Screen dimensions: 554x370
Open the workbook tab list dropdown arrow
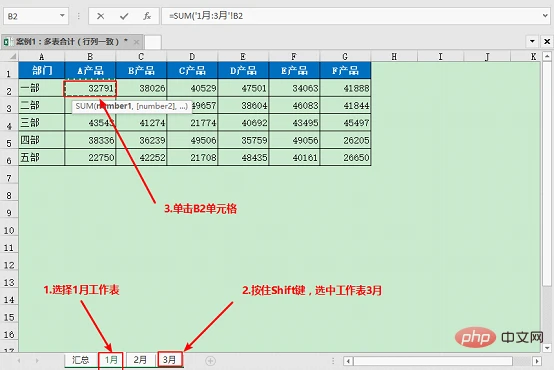click(532, 41)
